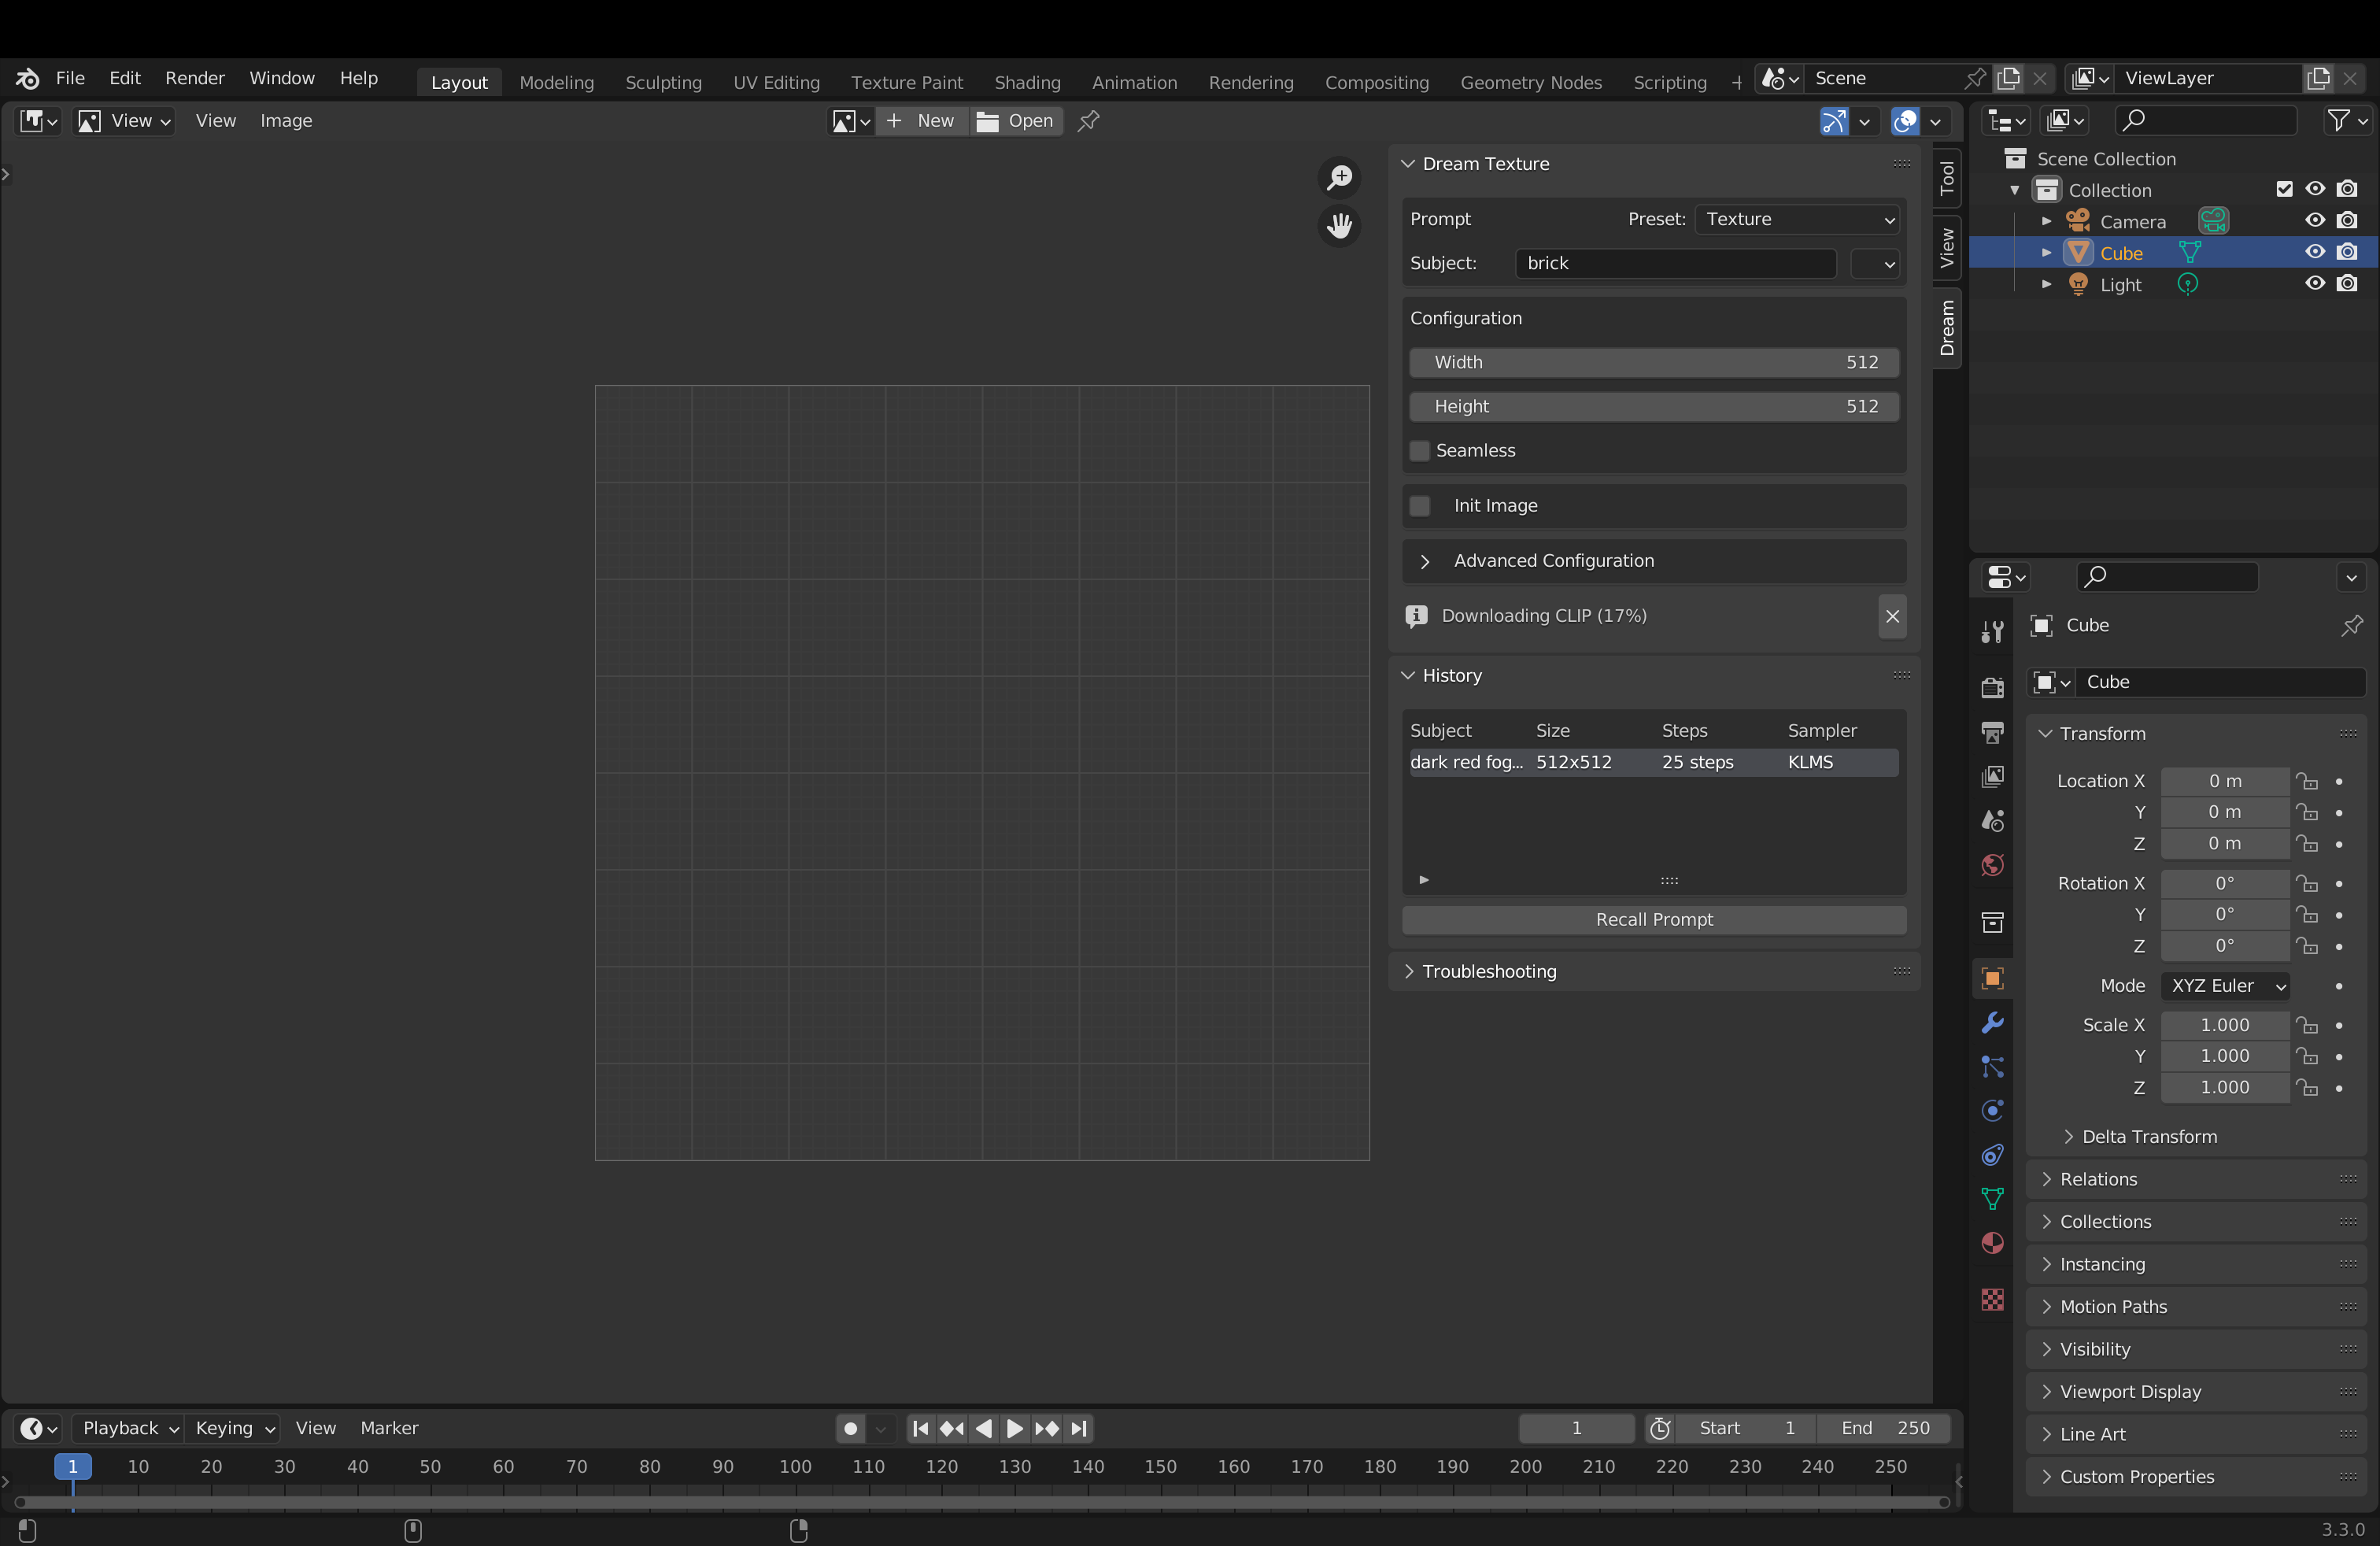Screen dimensions: 2380x1546
Task: Click the Open button to load an image
Action: (1016, 121)
